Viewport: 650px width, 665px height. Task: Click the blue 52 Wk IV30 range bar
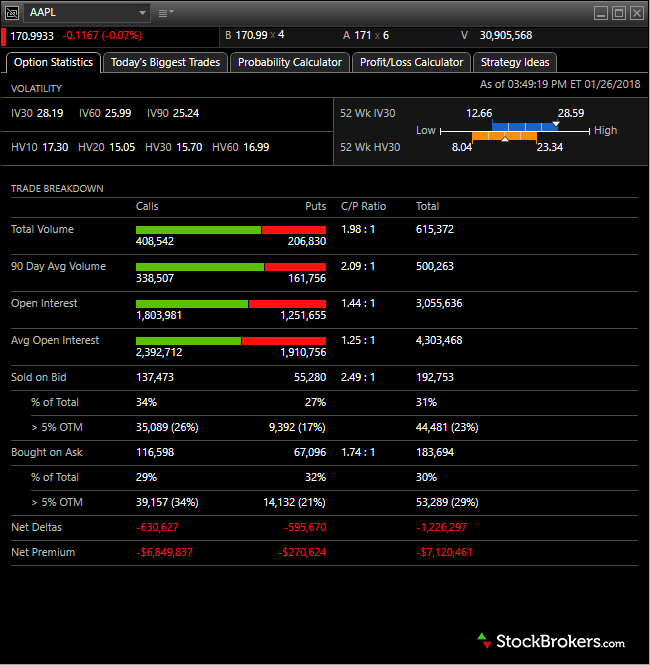[524, 126]
